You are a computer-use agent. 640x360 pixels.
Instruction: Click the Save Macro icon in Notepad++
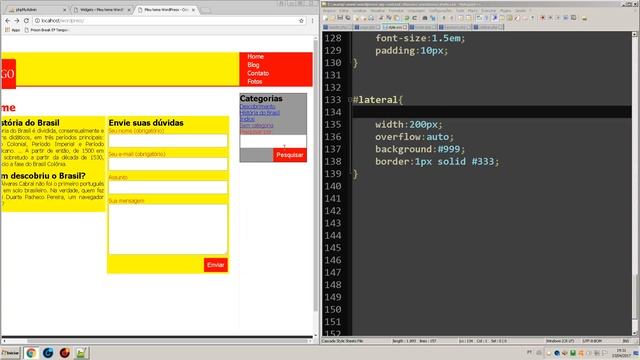pos(573,18)
